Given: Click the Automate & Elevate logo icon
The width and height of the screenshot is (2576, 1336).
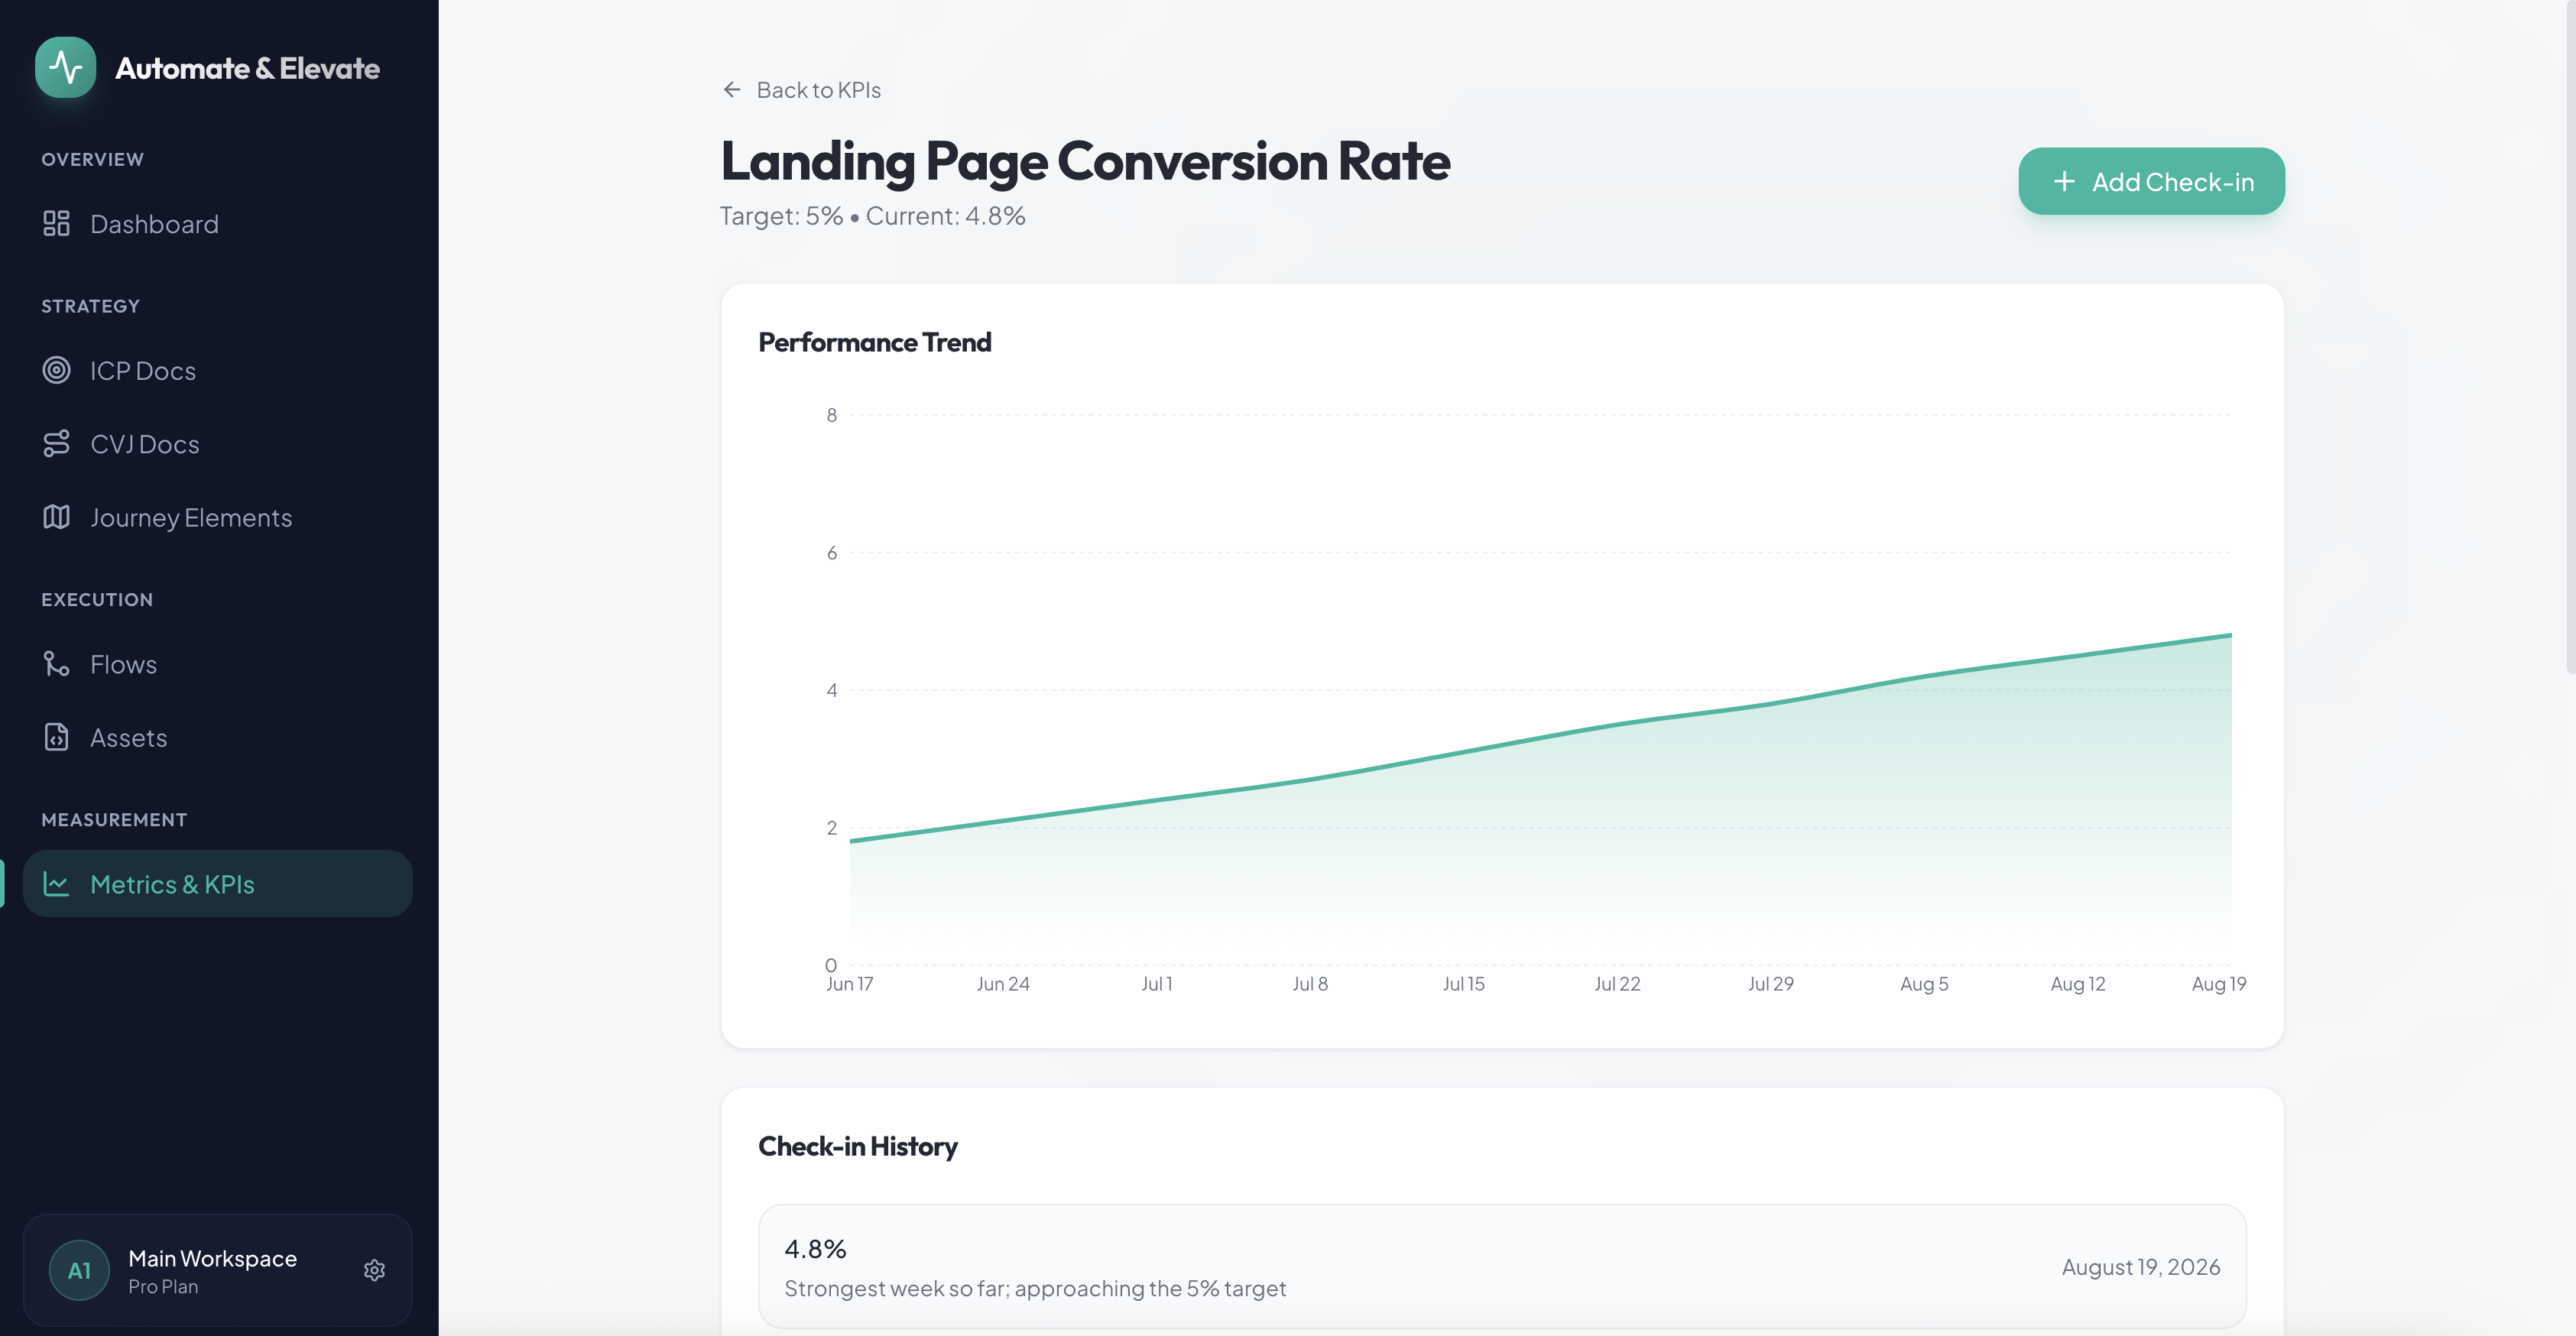Looking at the screenshot, I should click(x=66, y=67).
